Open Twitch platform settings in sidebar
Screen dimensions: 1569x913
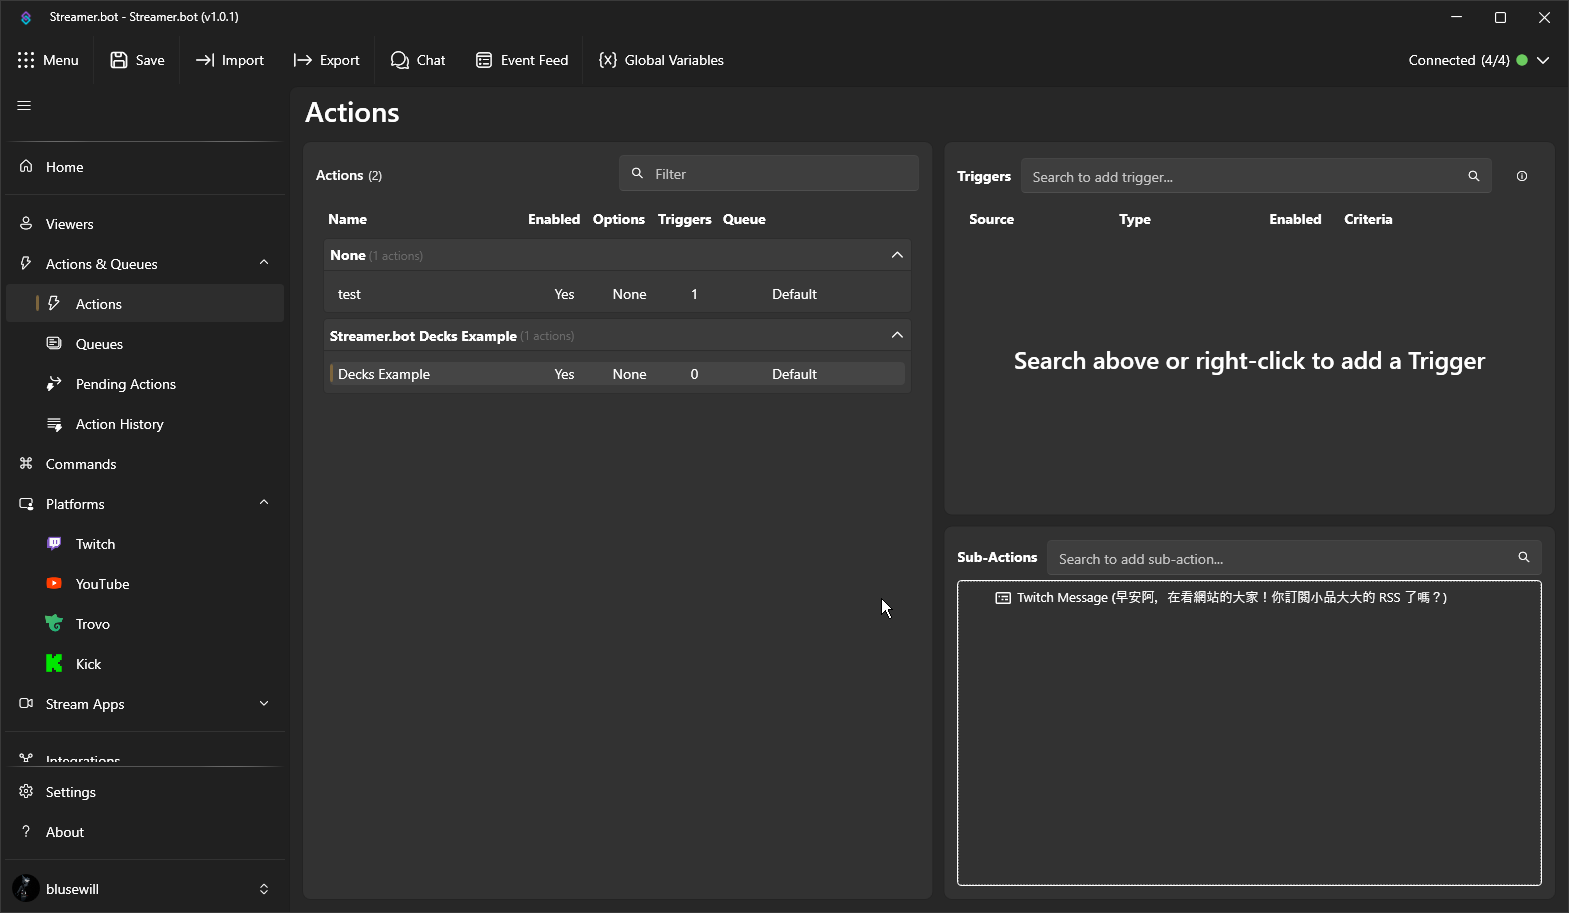(x=95, y=544)
